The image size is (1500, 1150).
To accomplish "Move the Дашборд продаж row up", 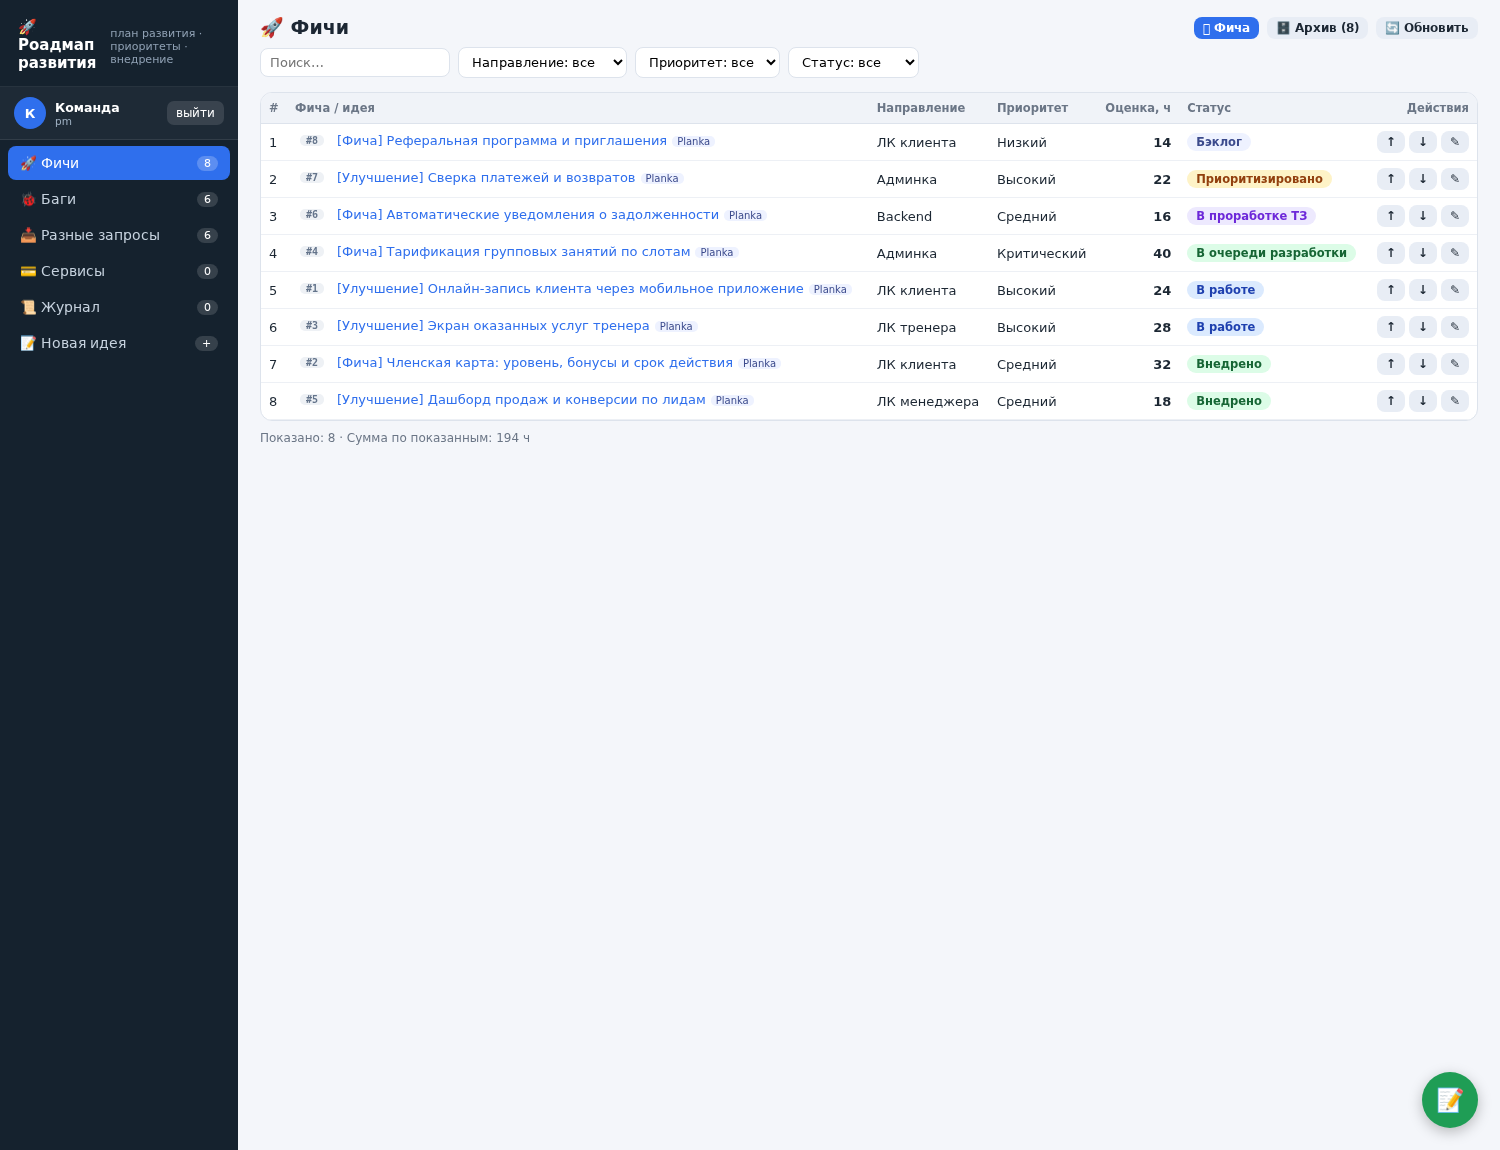I will coord(1391,401).
